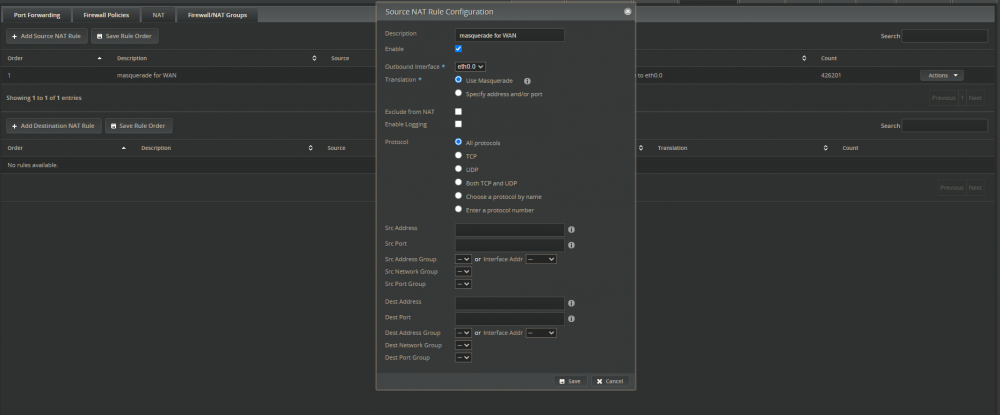Open Src Port Group dropdown

(x=463, y=284)
